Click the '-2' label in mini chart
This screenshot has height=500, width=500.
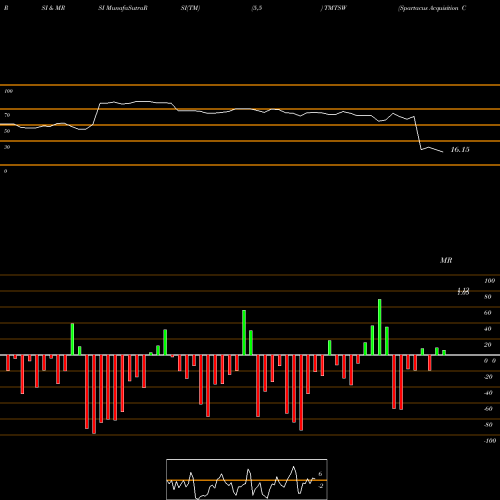pos(320,486)
